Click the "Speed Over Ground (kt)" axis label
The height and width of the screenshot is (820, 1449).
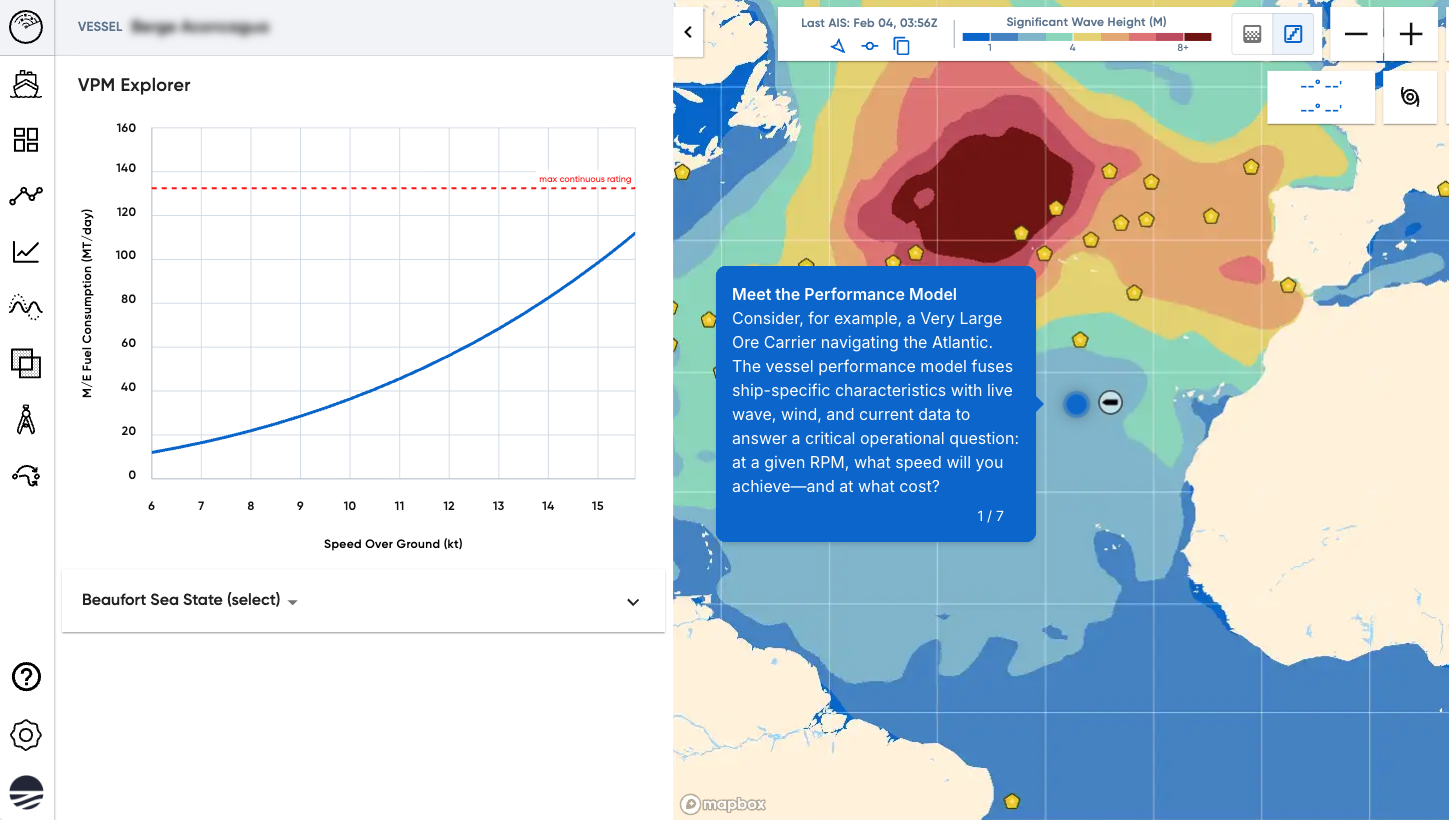click(393, 544)
